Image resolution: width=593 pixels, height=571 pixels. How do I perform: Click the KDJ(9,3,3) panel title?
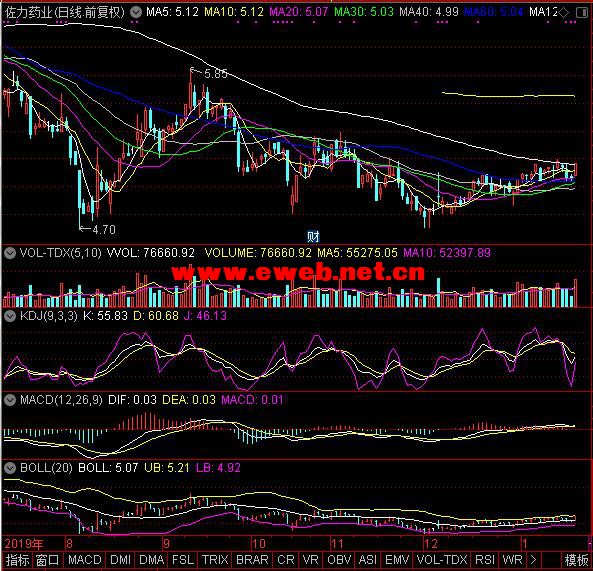tap(48, 316)
